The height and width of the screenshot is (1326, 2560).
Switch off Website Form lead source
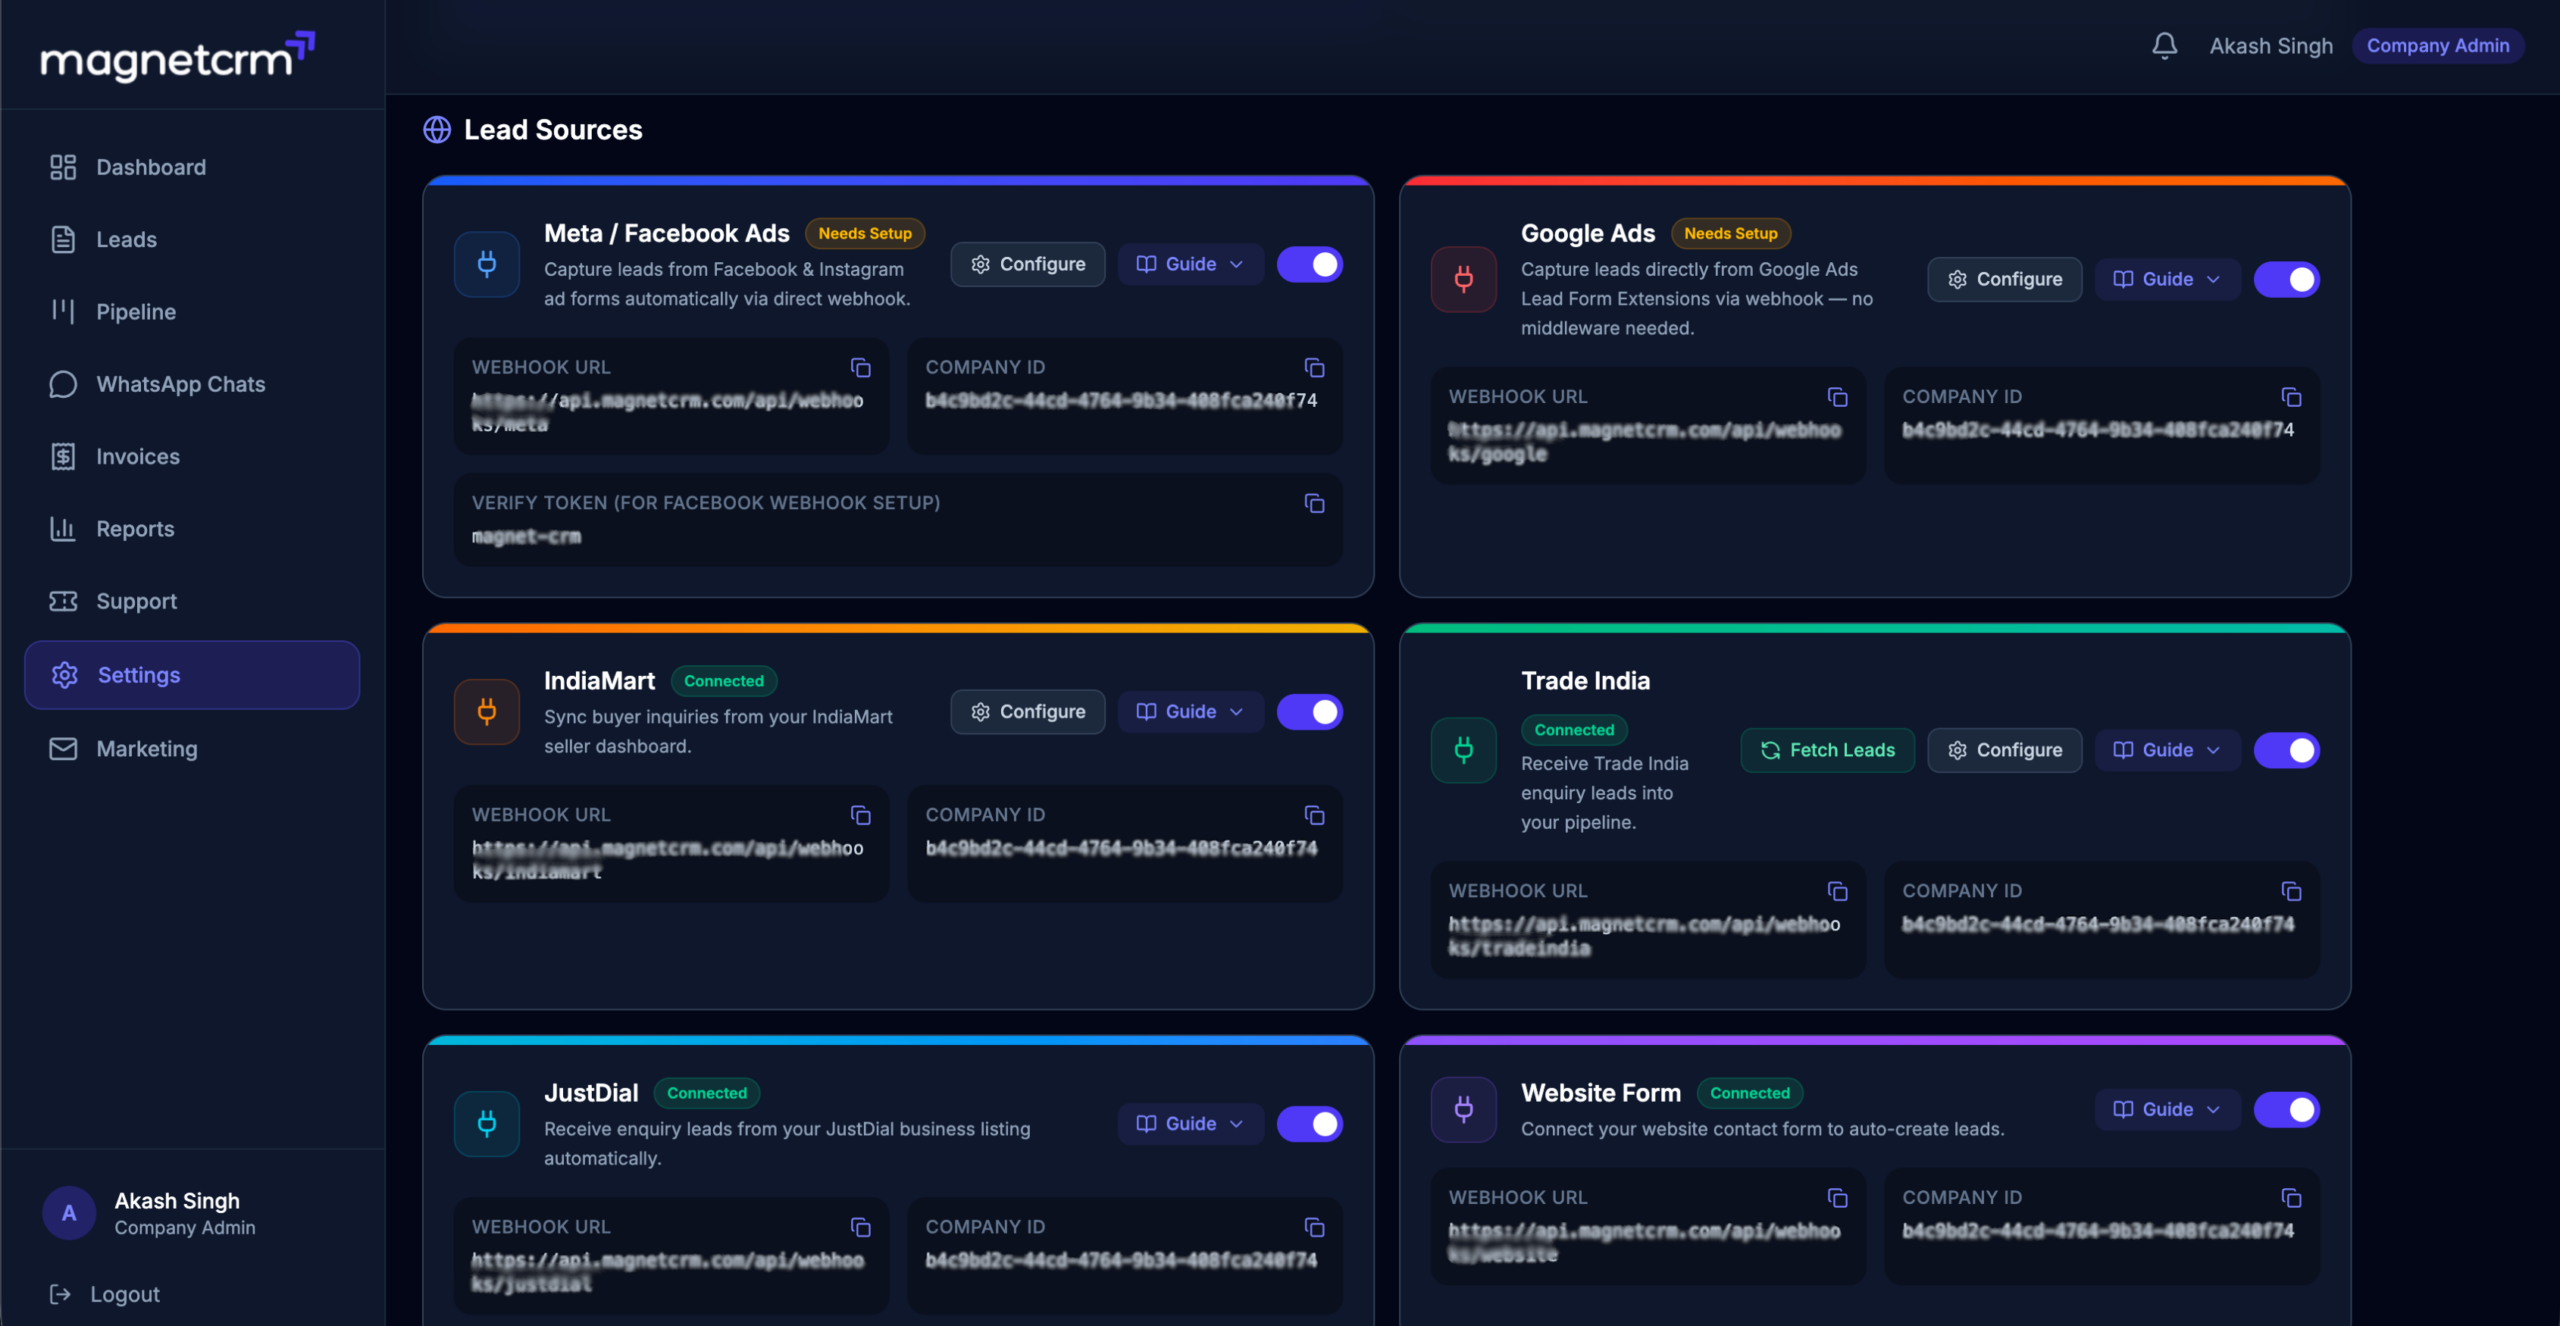click(2287, 1109)
